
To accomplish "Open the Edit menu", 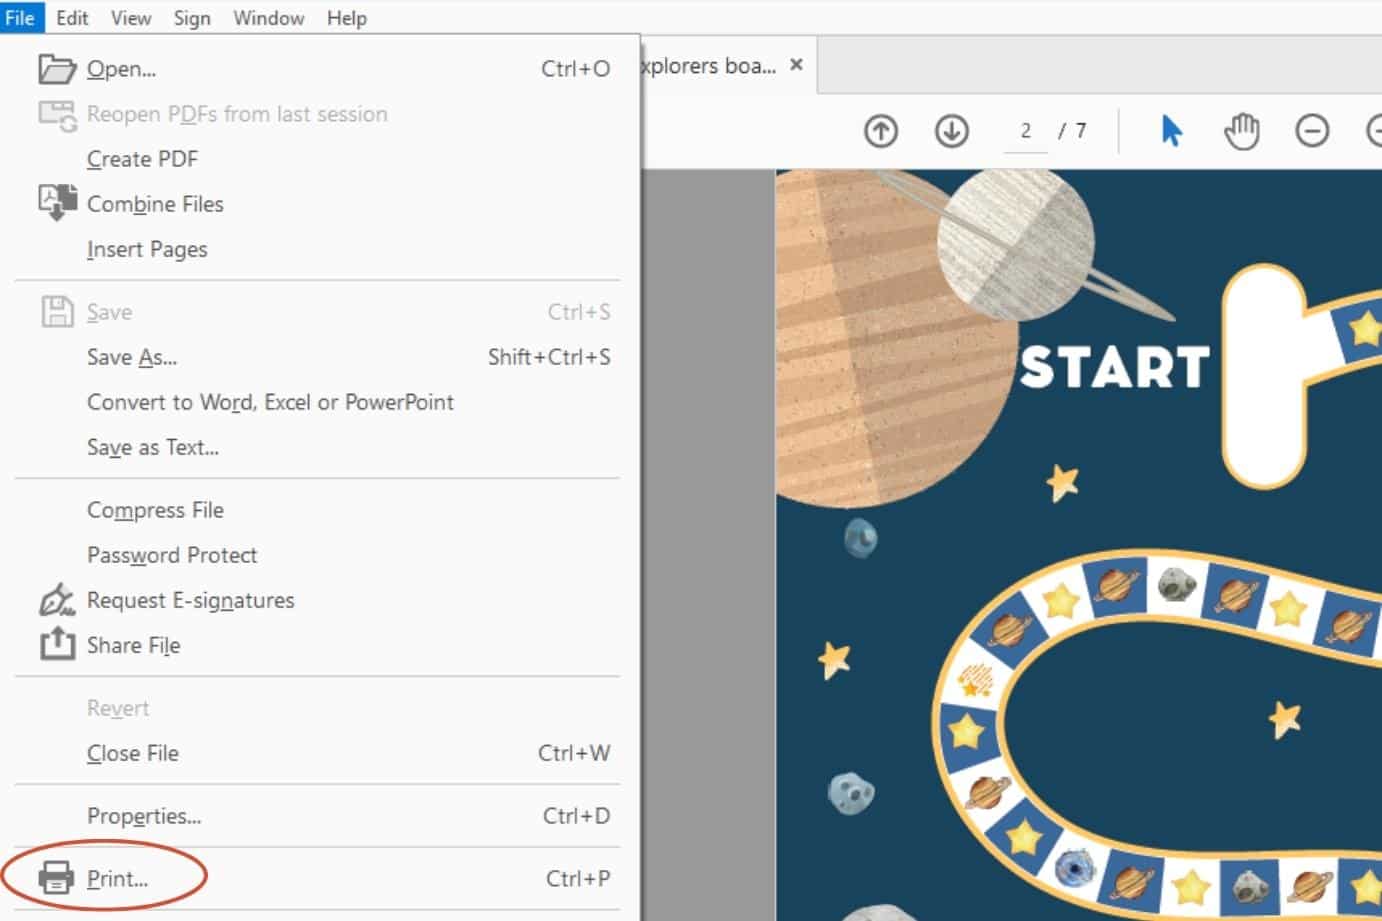I will pos(70,17).
